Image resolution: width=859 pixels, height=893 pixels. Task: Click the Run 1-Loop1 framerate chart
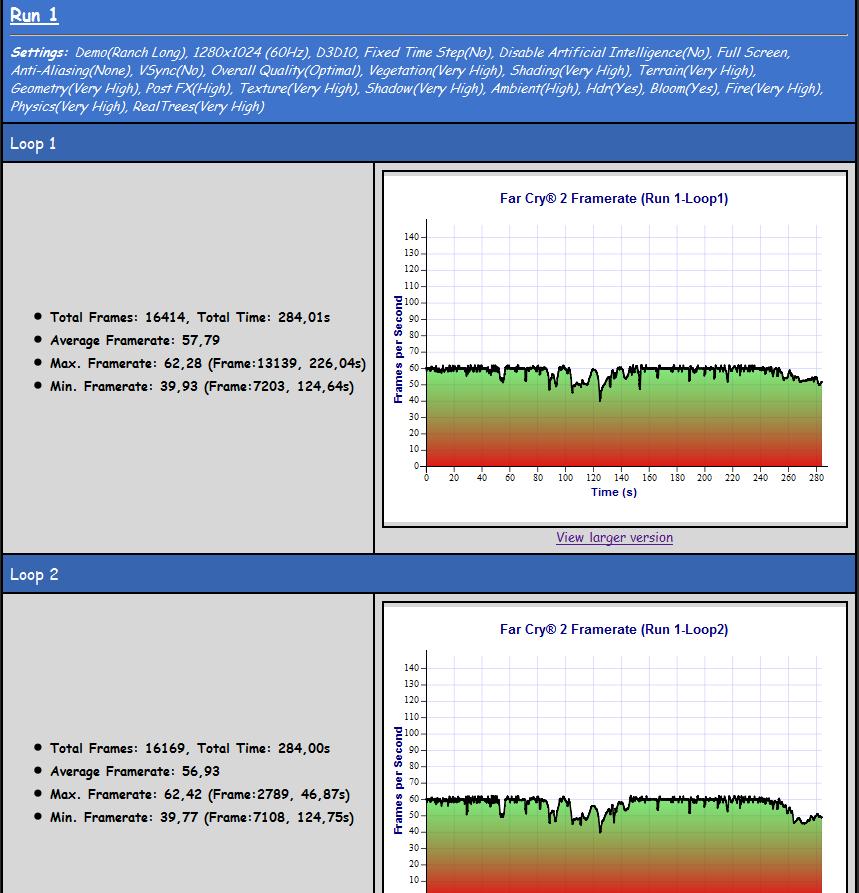click(x=615, y=349)
